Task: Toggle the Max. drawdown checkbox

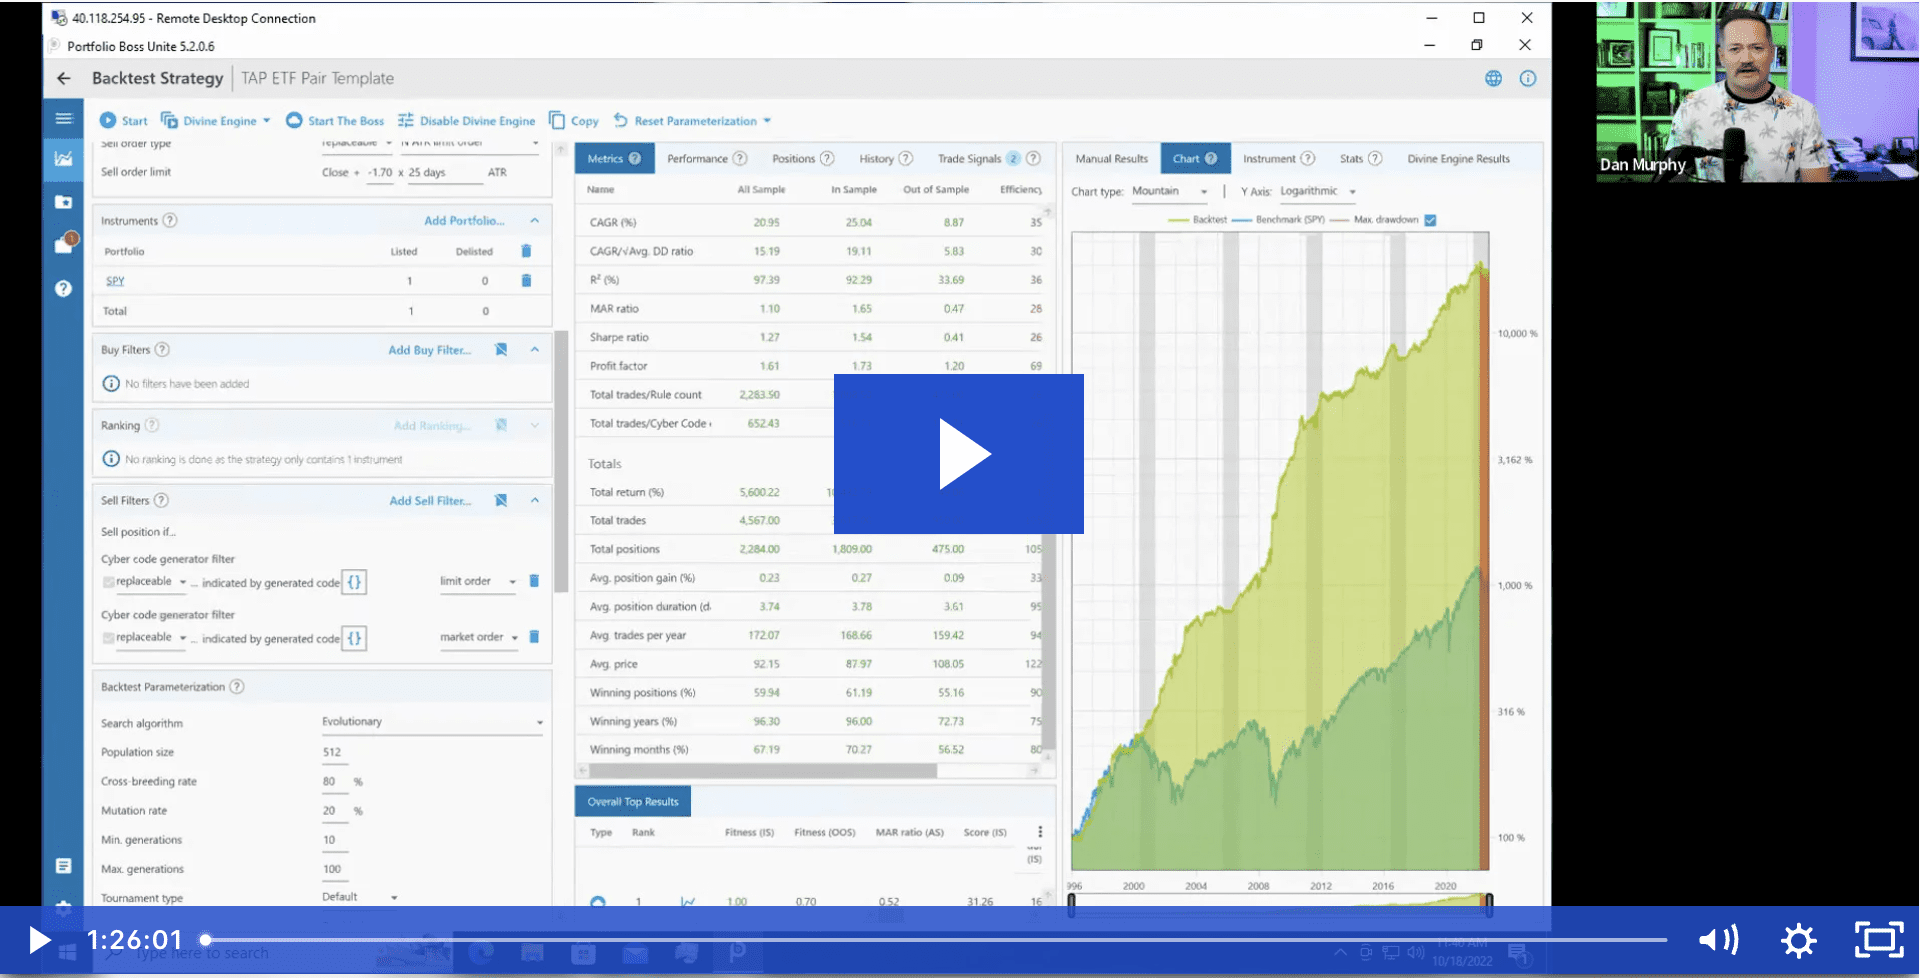Action: (1430, 220)
